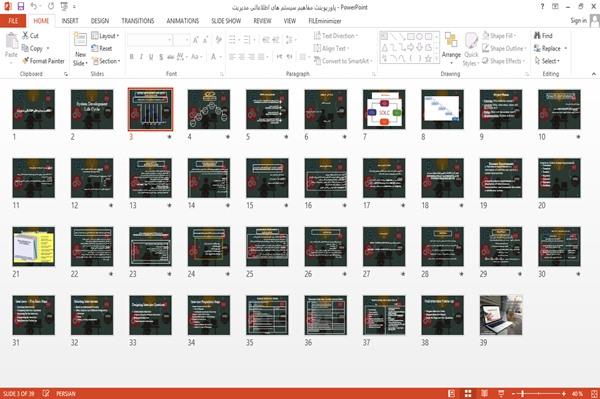Toggle Italic formatting button
This screenshot has width=600, height=399.
(x=141, y=57)
